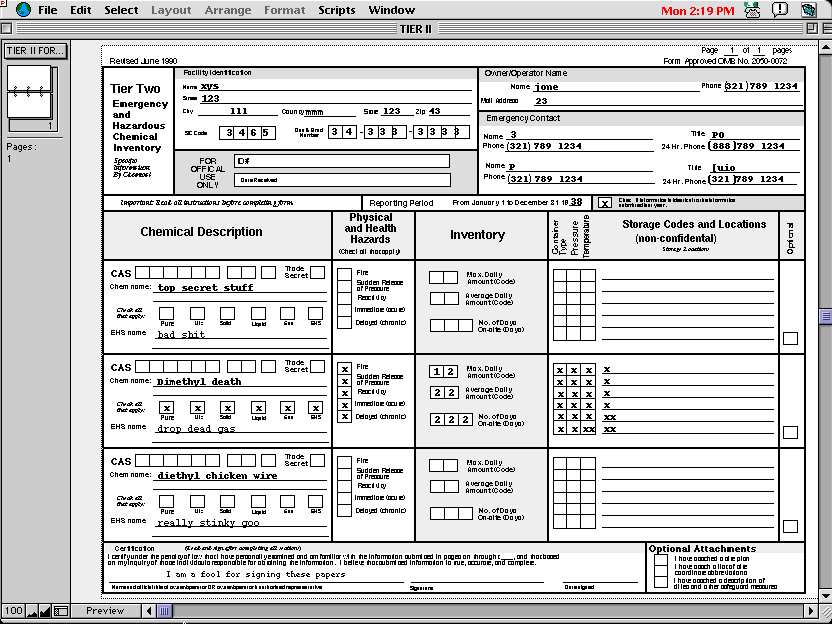
Task: Click the exclamation speech balloon icon
Action: pos(779,10)
